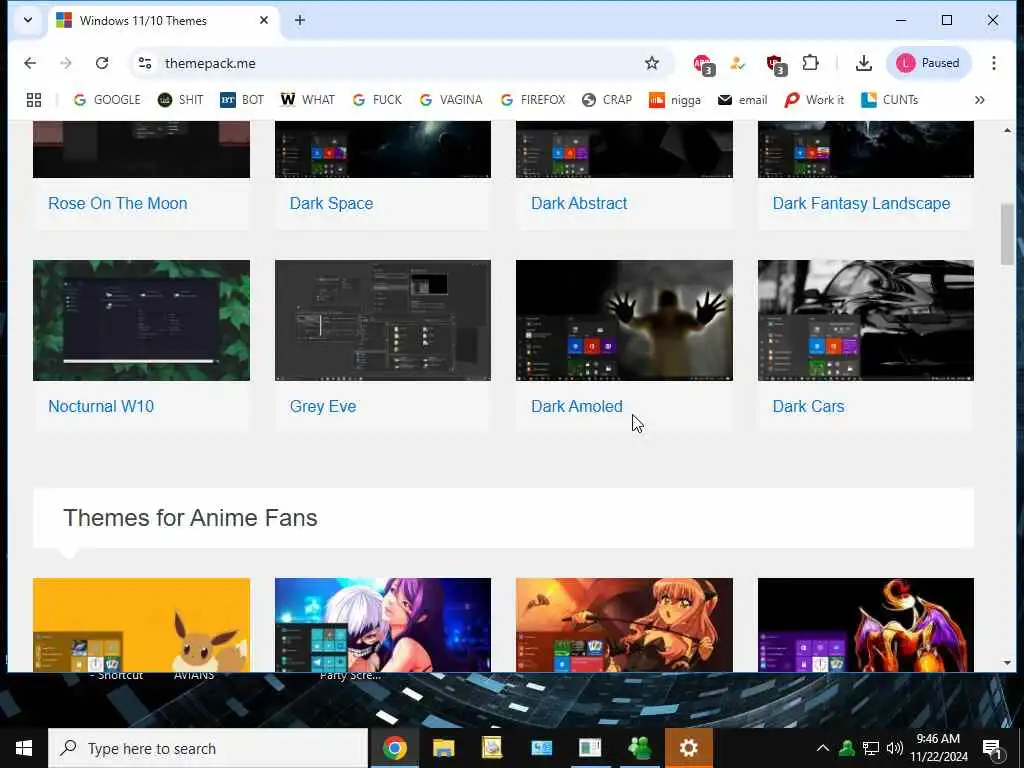The image size is (1024, 768).
Task: Click the red adblock extension icon
Action: (x=703, y=64)
